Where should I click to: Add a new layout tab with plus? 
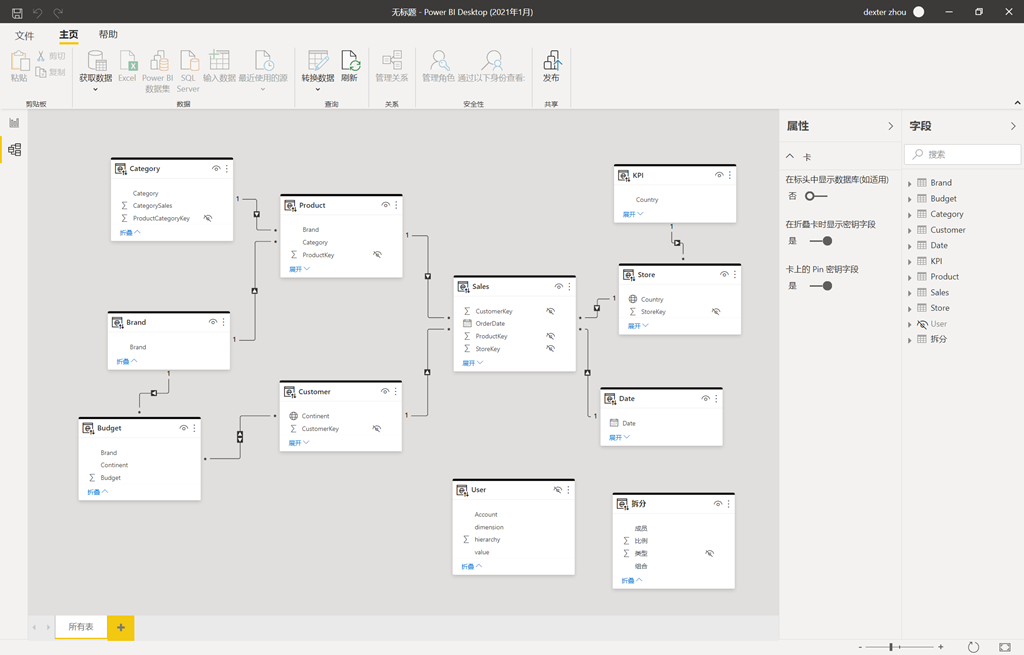121,628
